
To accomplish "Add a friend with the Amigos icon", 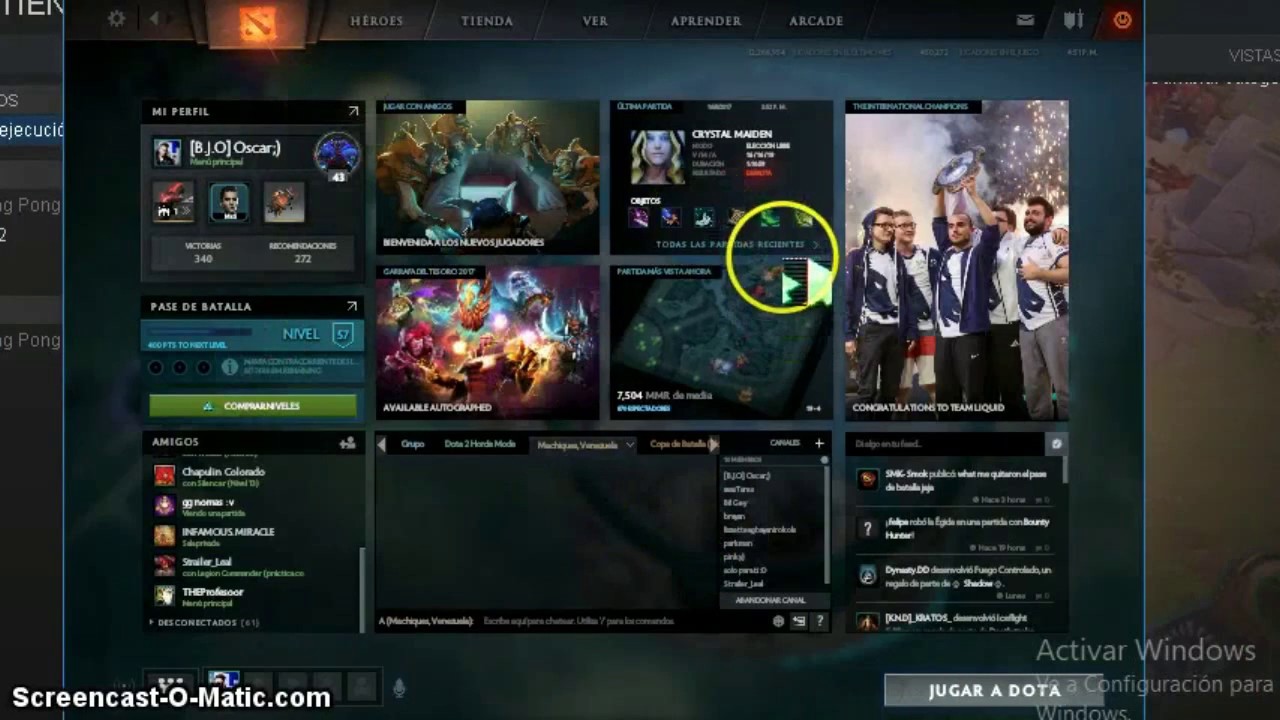I will 347,442.
